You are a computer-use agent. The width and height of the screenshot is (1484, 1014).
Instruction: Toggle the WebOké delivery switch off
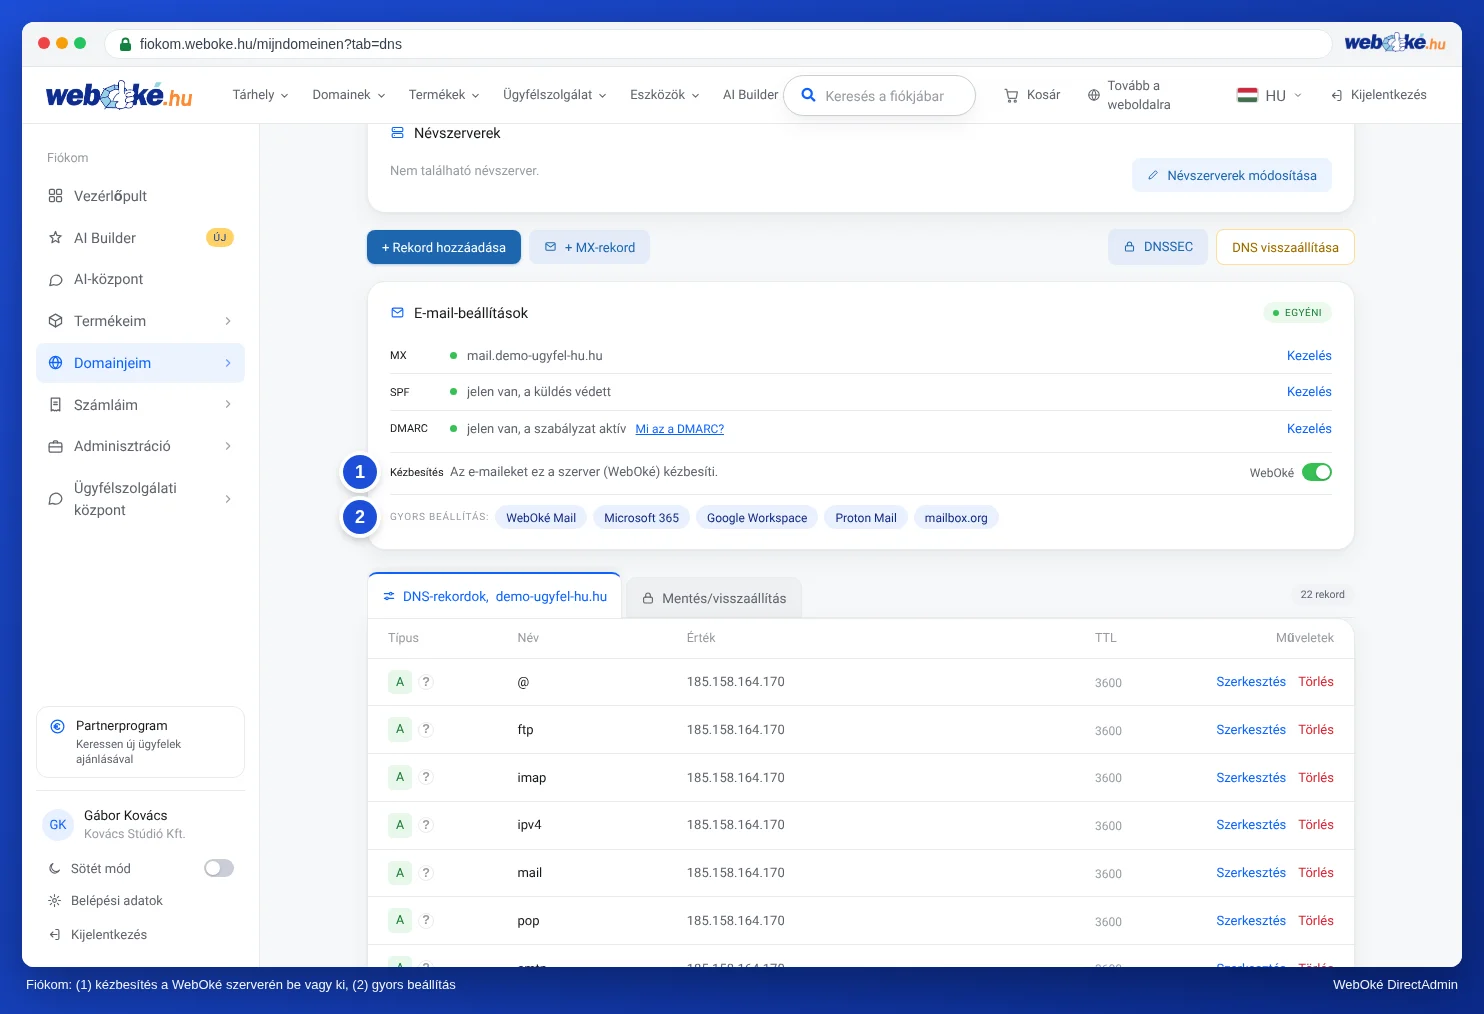[1317, 472]
